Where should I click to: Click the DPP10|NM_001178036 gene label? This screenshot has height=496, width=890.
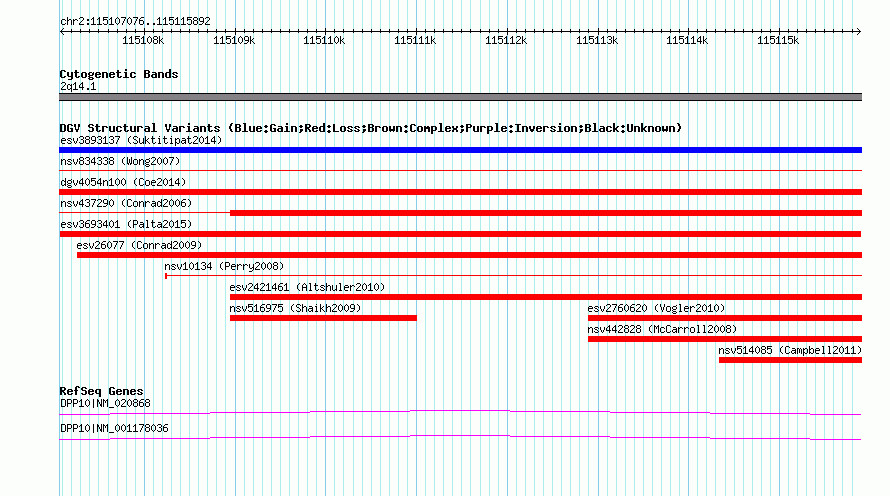click(114, 428)
